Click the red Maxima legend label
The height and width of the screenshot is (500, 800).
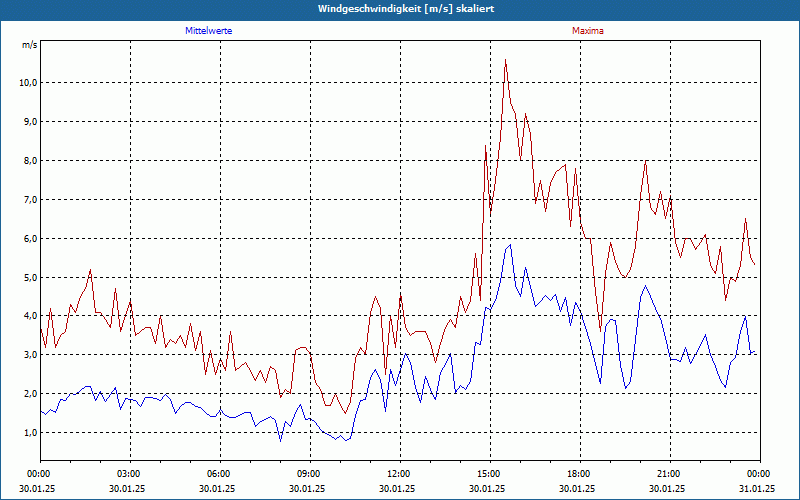click(x=588, y=31)
